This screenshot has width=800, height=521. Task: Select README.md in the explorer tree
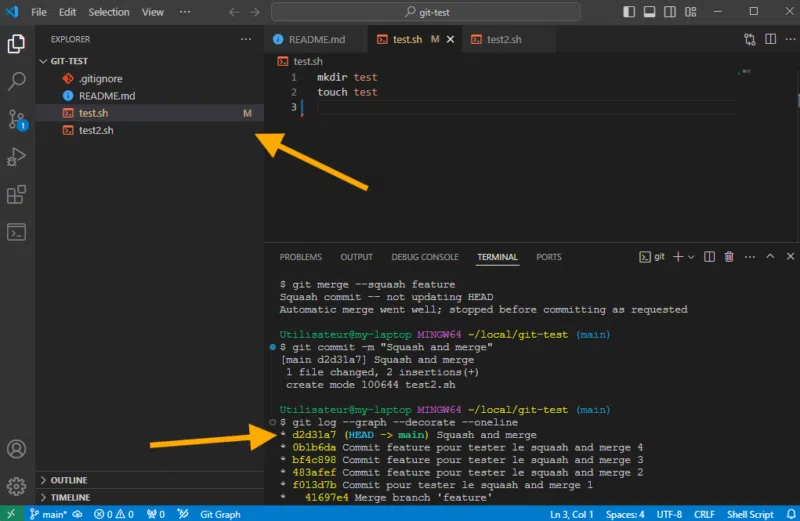pos(106,96)
